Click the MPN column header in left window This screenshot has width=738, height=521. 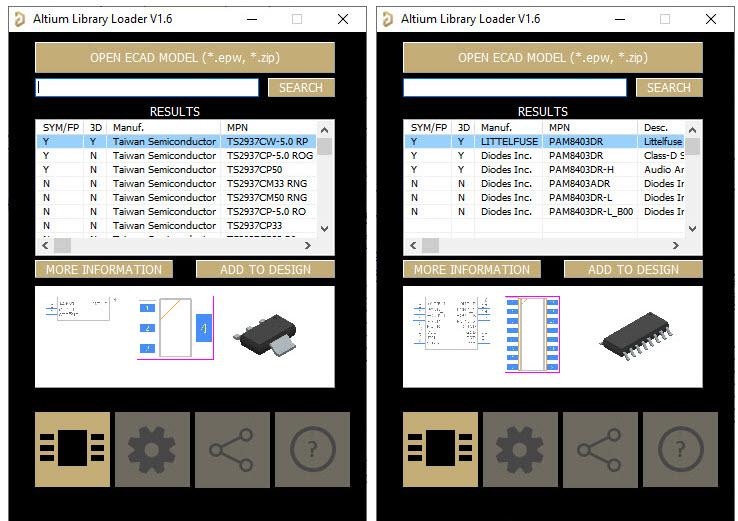tap(268, 128)
